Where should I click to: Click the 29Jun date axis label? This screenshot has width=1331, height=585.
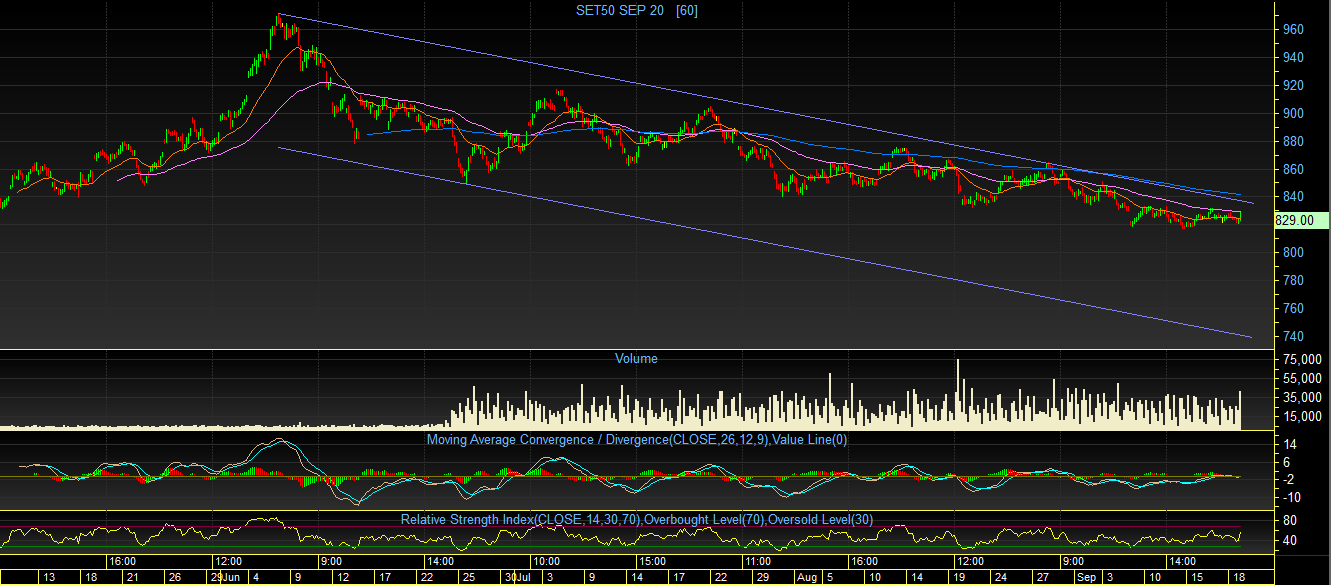click(x=225, y=577)
